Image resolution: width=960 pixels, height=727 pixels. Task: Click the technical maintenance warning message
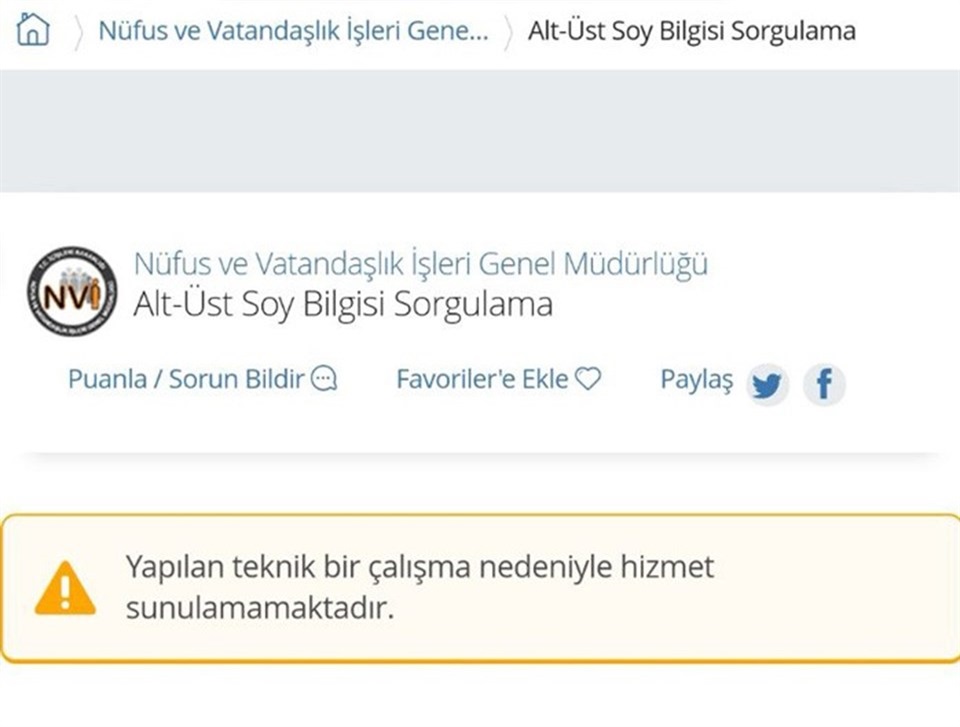tap(419, 587)
